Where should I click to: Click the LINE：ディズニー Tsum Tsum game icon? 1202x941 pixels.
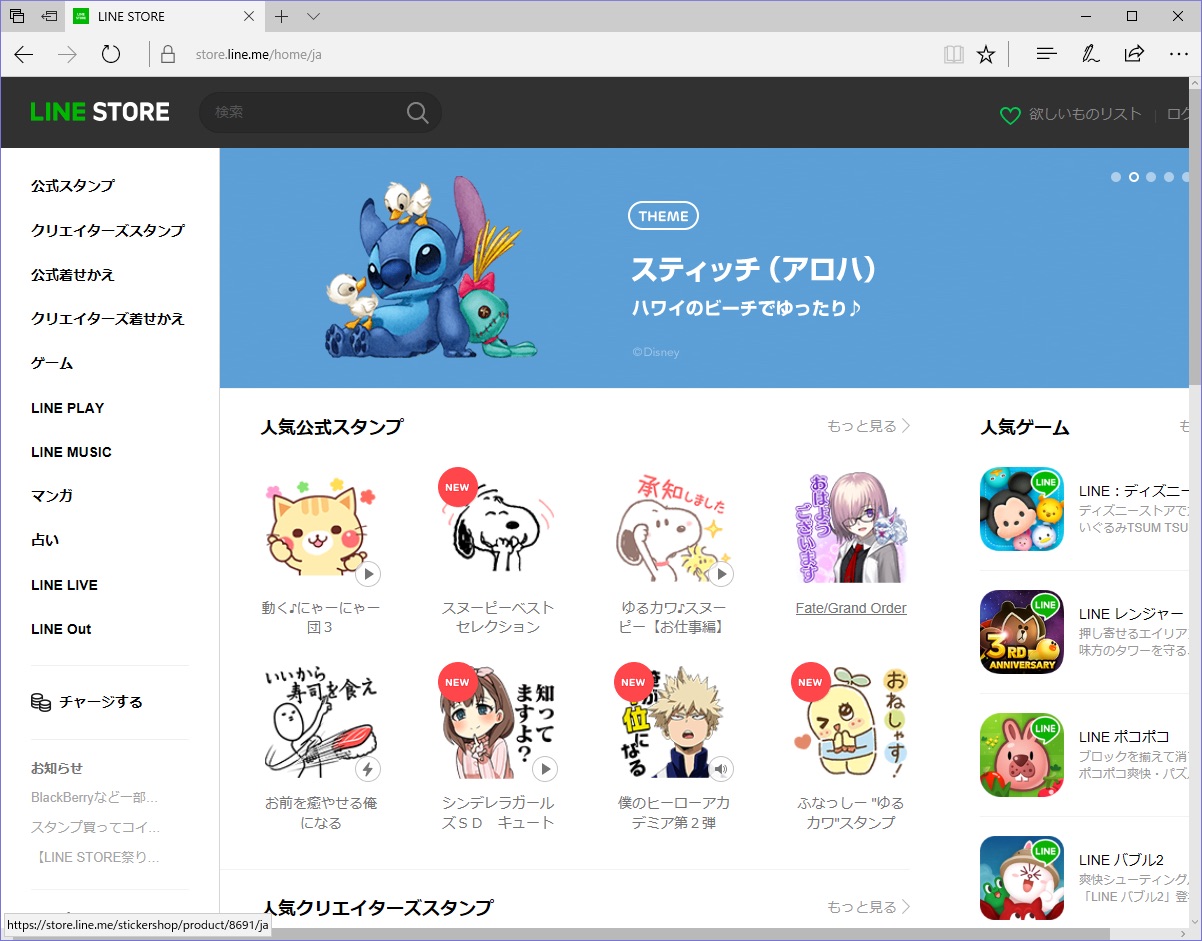[1022, 509]
